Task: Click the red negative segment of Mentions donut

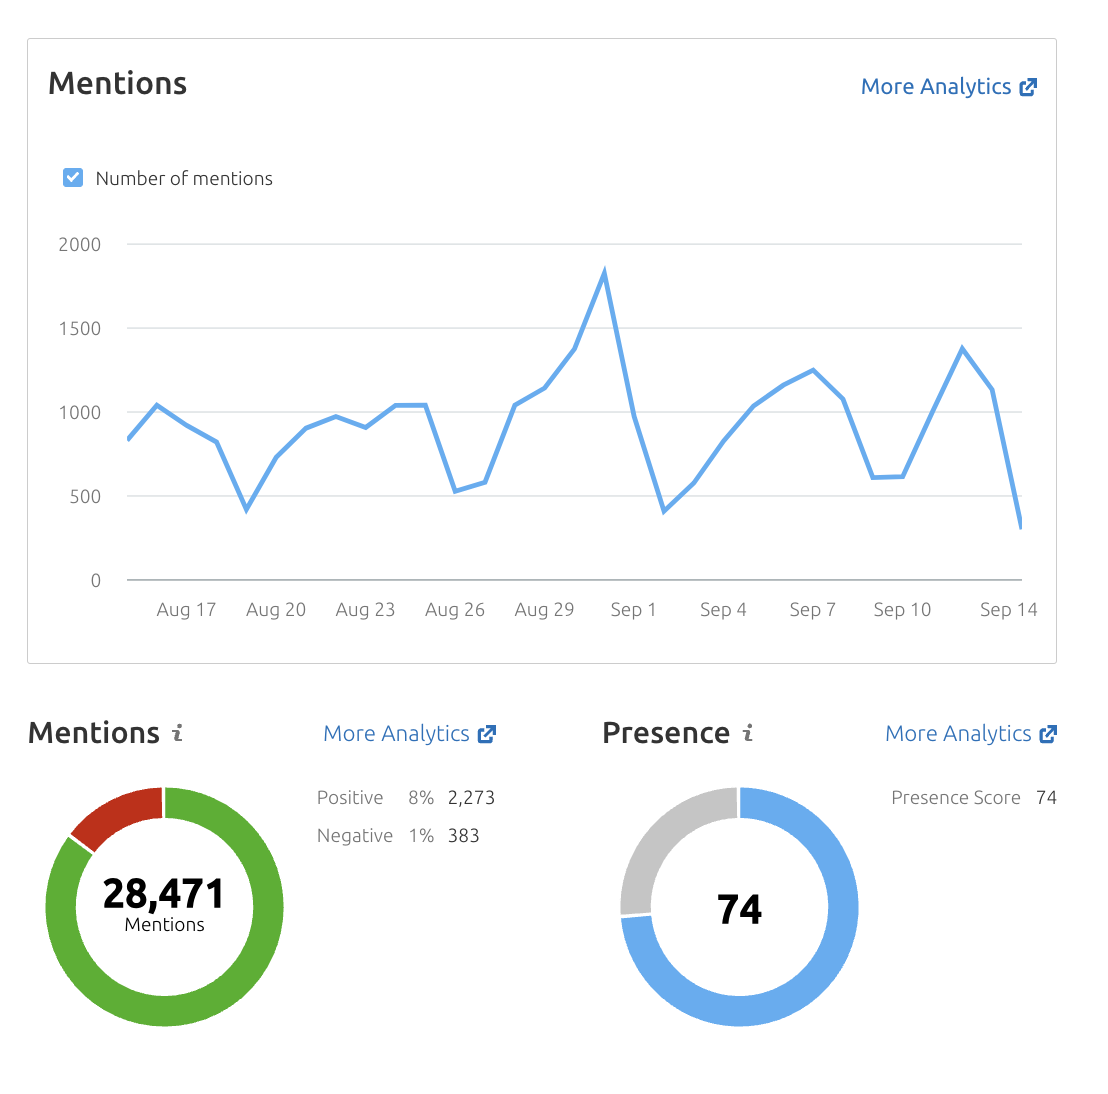Action: click(120, 814)
